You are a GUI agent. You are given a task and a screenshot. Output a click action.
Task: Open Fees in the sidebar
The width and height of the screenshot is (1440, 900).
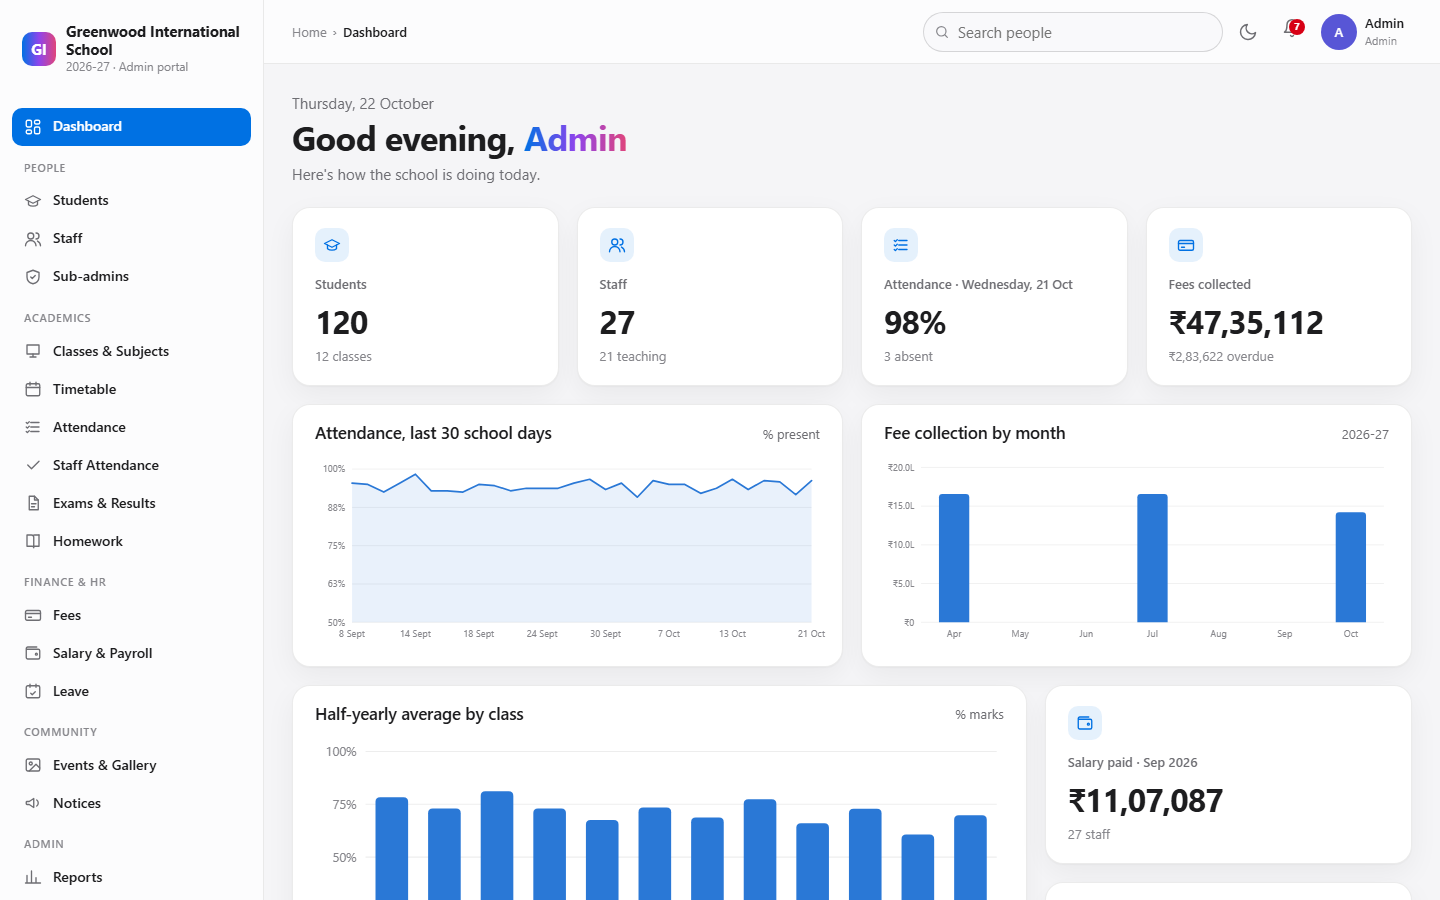click(131, 616)
